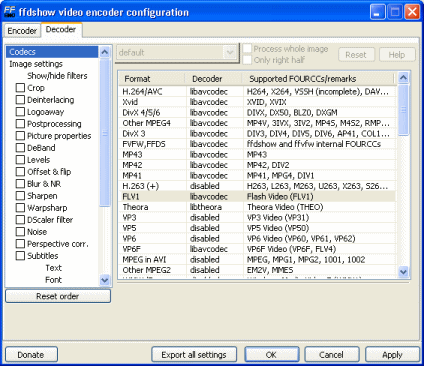Open Theora's libtheora decoder cell
Image resolution: width=424 pixels, height=366 pixels.
click(x=215, y=207)
